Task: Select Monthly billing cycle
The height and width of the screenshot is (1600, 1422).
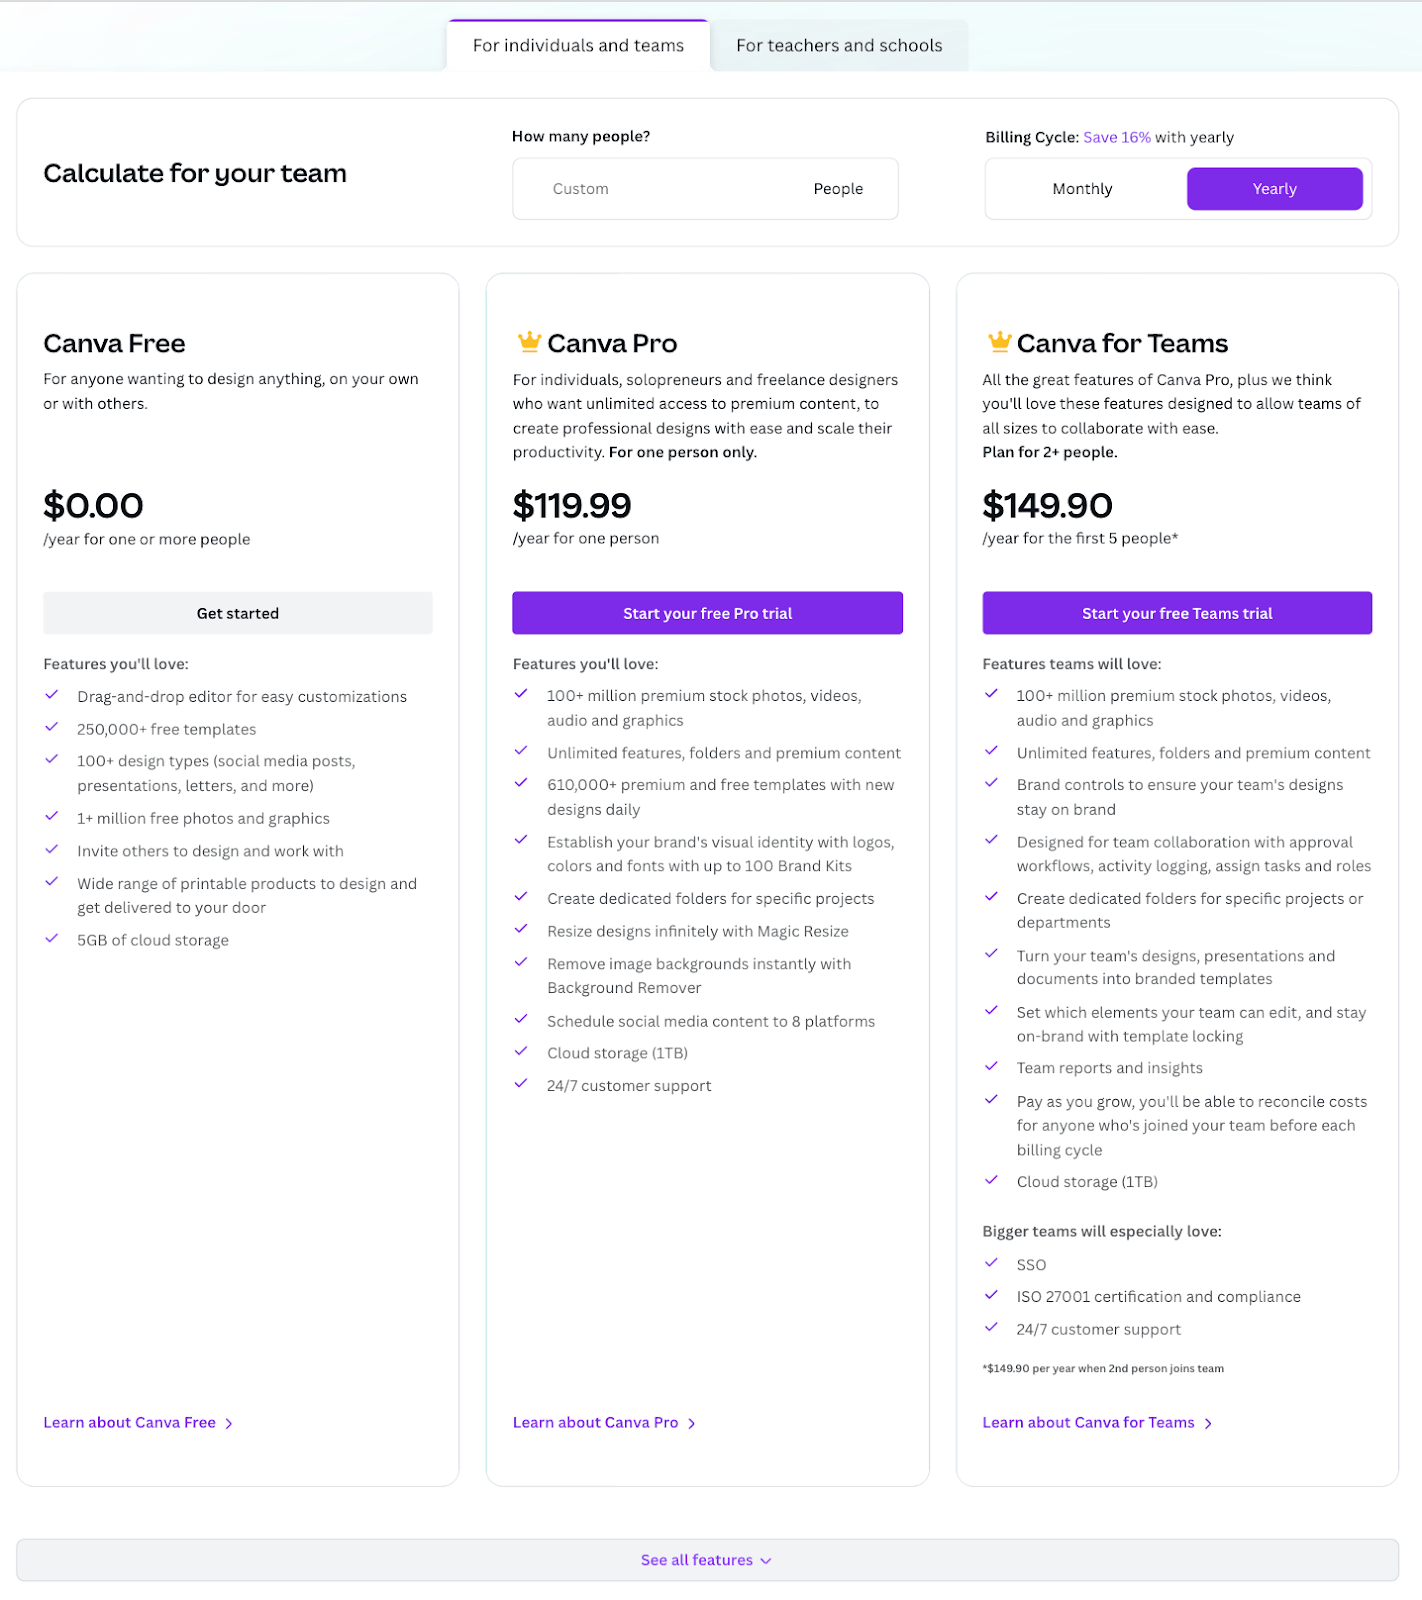Action: pyautogui.click(x=1082, y=188)
